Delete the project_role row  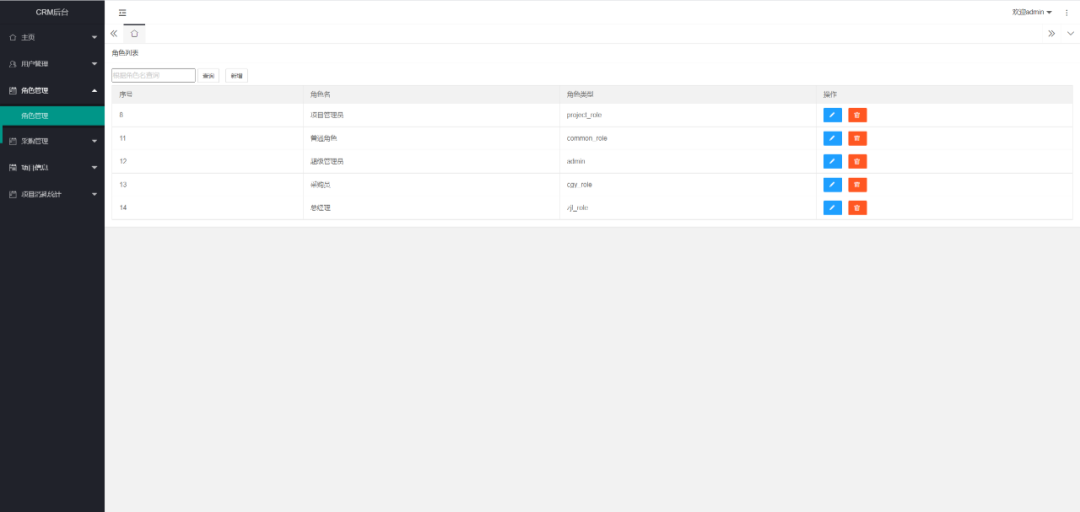tap(858, 115)
